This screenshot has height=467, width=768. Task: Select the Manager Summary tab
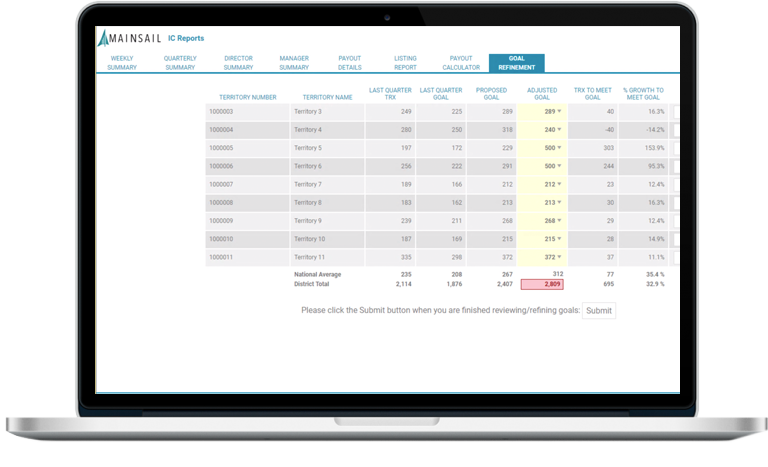[x=294, y=63]
